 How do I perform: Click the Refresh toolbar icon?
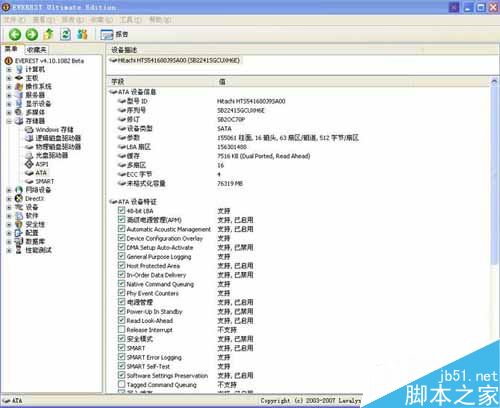point(66,34)
